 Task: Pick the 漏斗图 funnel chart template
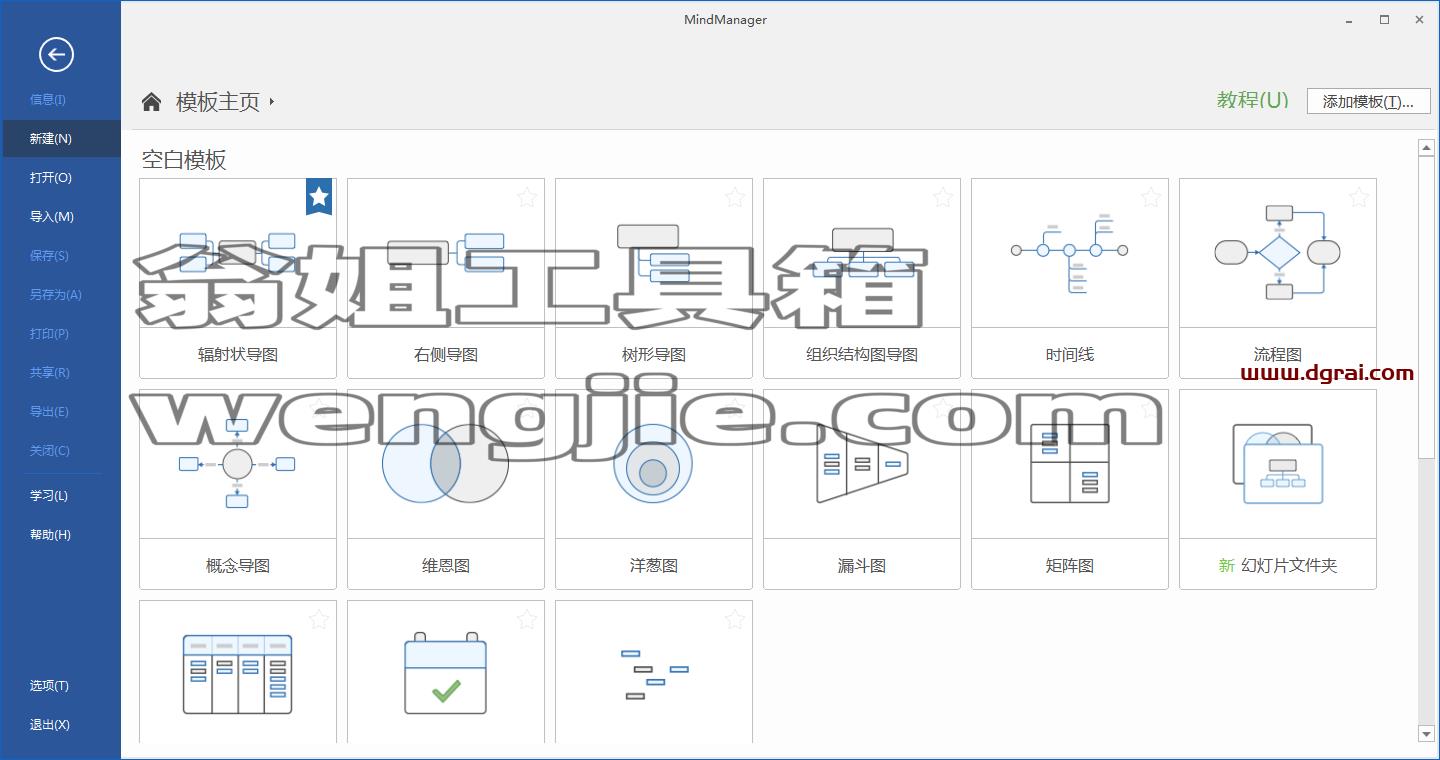[862, 489]
